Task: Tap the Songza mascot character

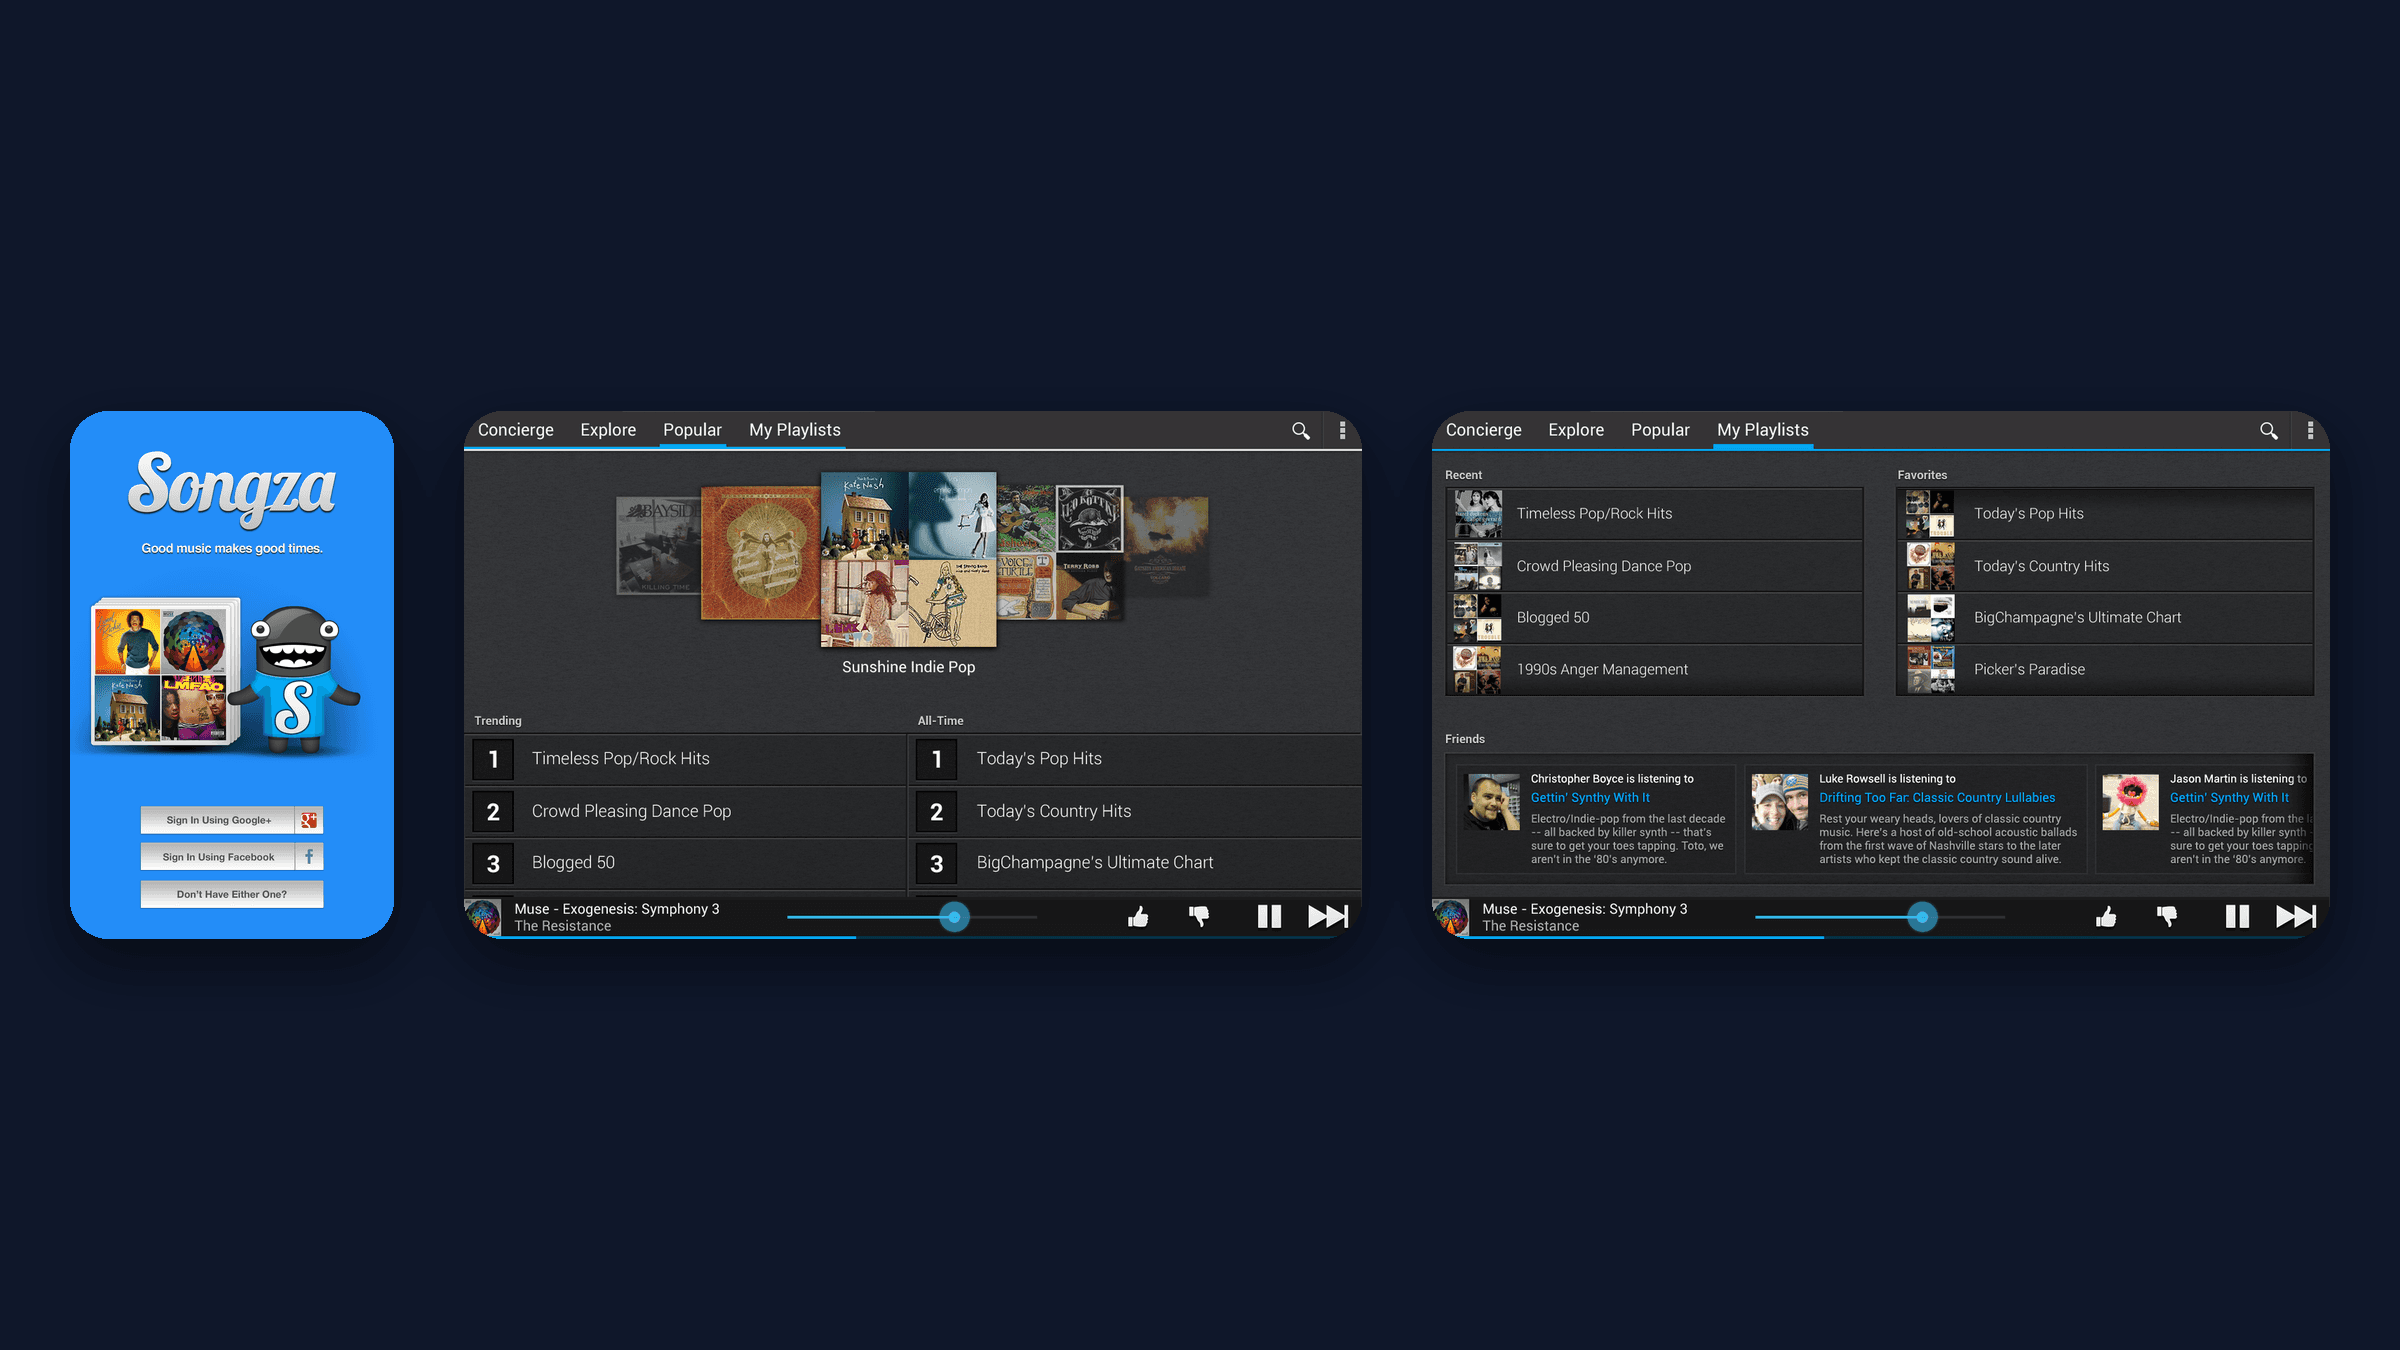Action: point(296,679)
